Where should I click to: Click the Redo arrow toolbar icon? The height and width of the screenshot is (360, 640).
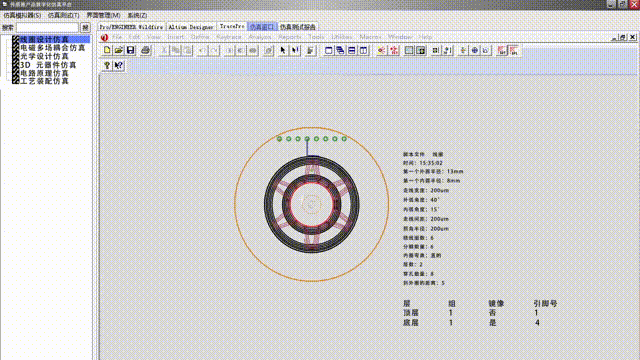(214, 50)
